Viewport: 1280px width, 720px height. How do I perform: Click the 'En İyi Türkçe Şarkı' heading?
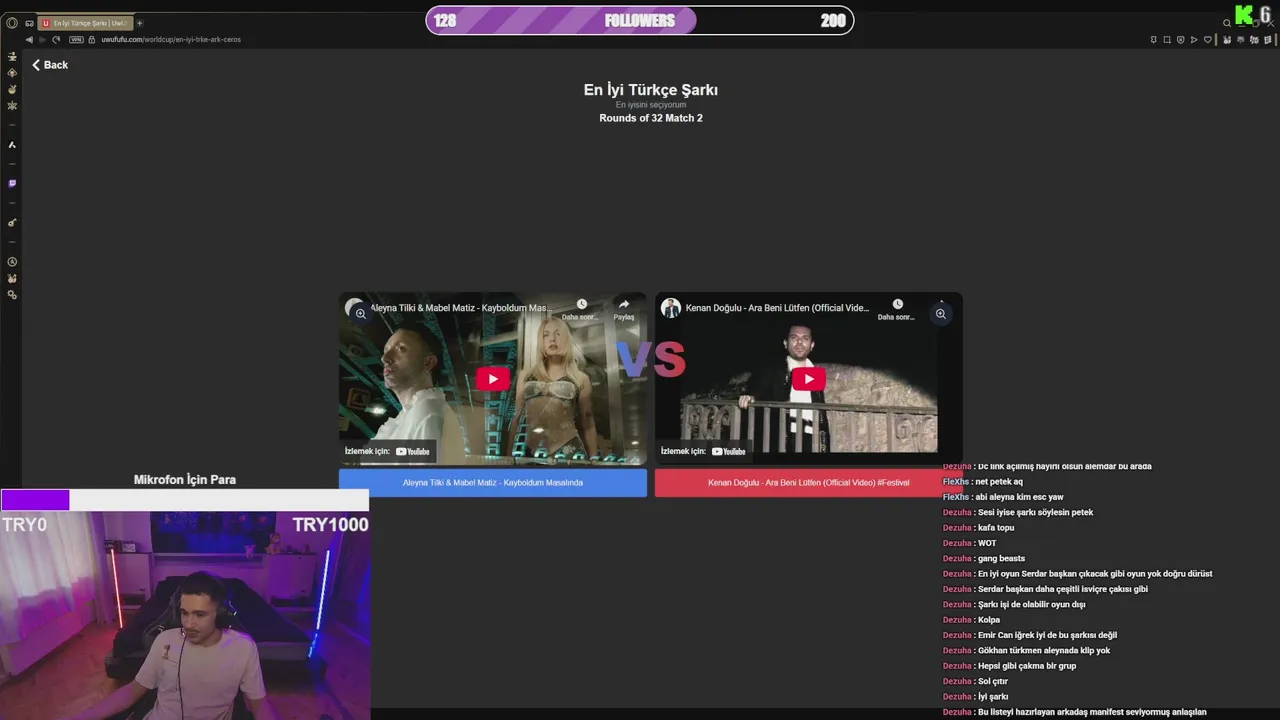[x=651, y=90]
